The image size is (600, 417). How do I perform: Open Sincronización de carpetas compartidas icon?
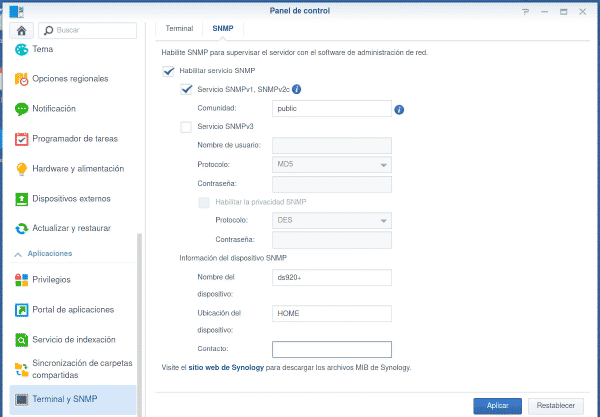[21, 369]
